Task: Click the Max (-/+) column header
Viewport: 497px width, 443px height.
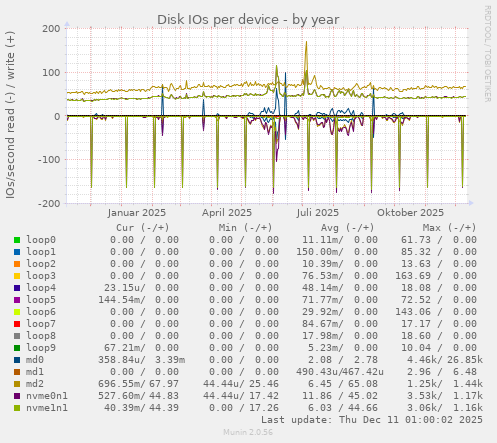Action: click(x=450, y=228)
